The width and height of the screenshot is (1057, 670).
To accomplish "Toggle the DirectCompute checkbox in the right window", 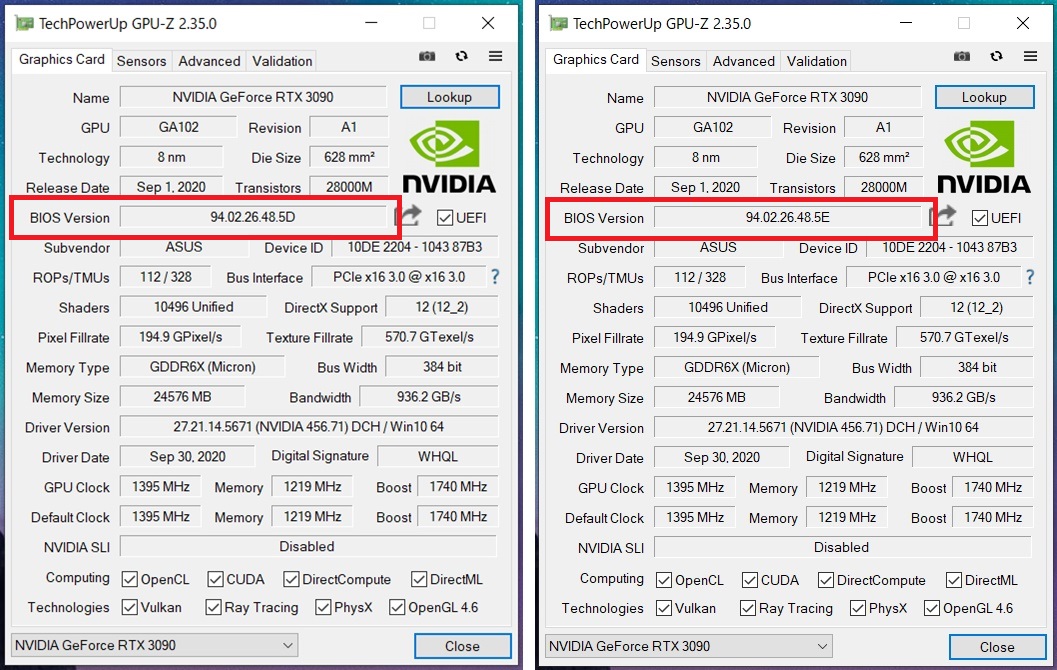I will [x=826, y=580].
